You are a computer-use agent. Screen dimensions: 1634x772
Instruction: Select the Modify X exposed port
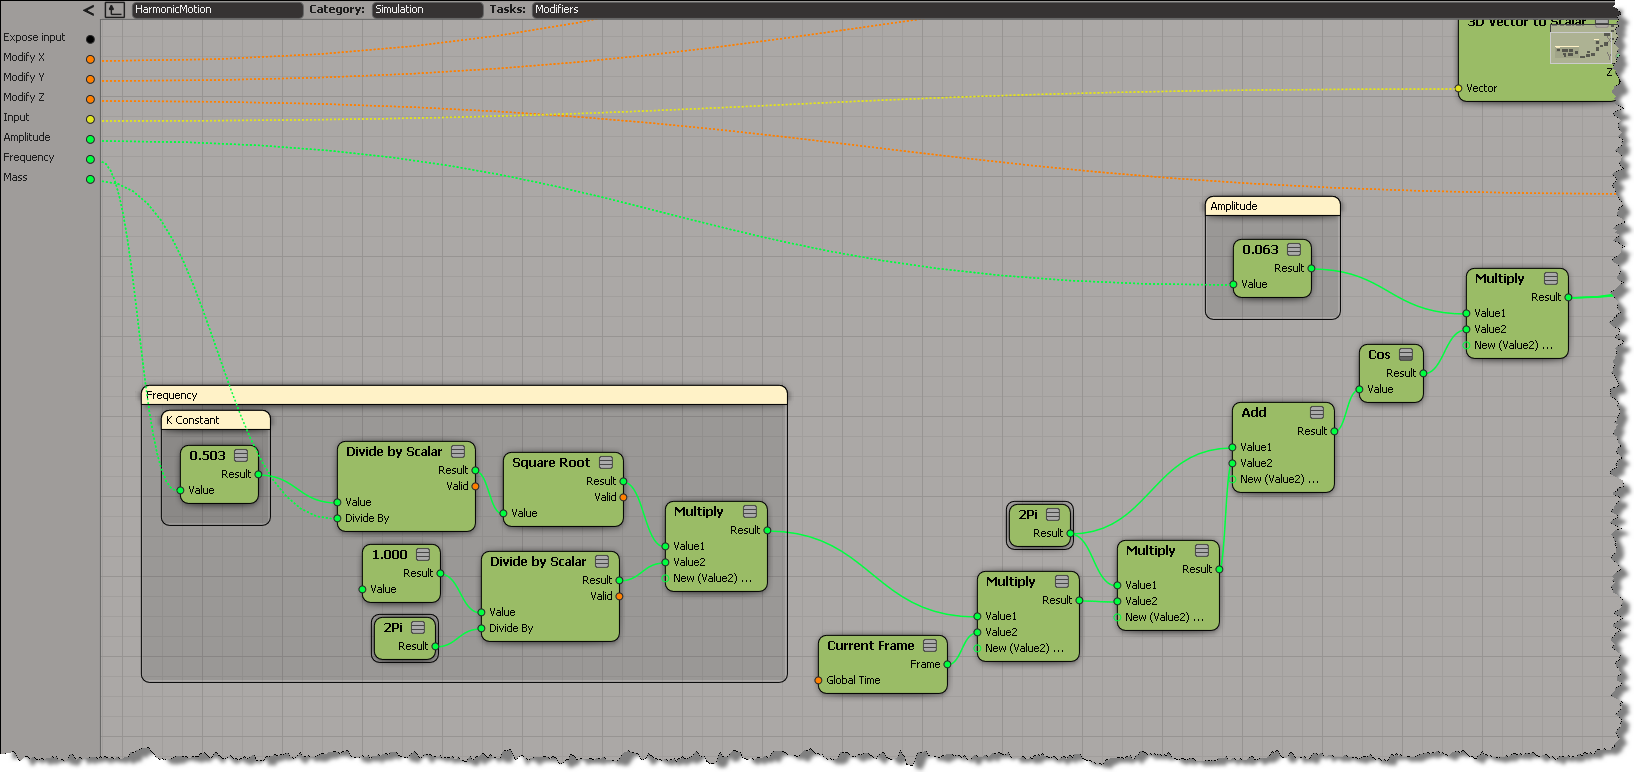tap(90, 59)
